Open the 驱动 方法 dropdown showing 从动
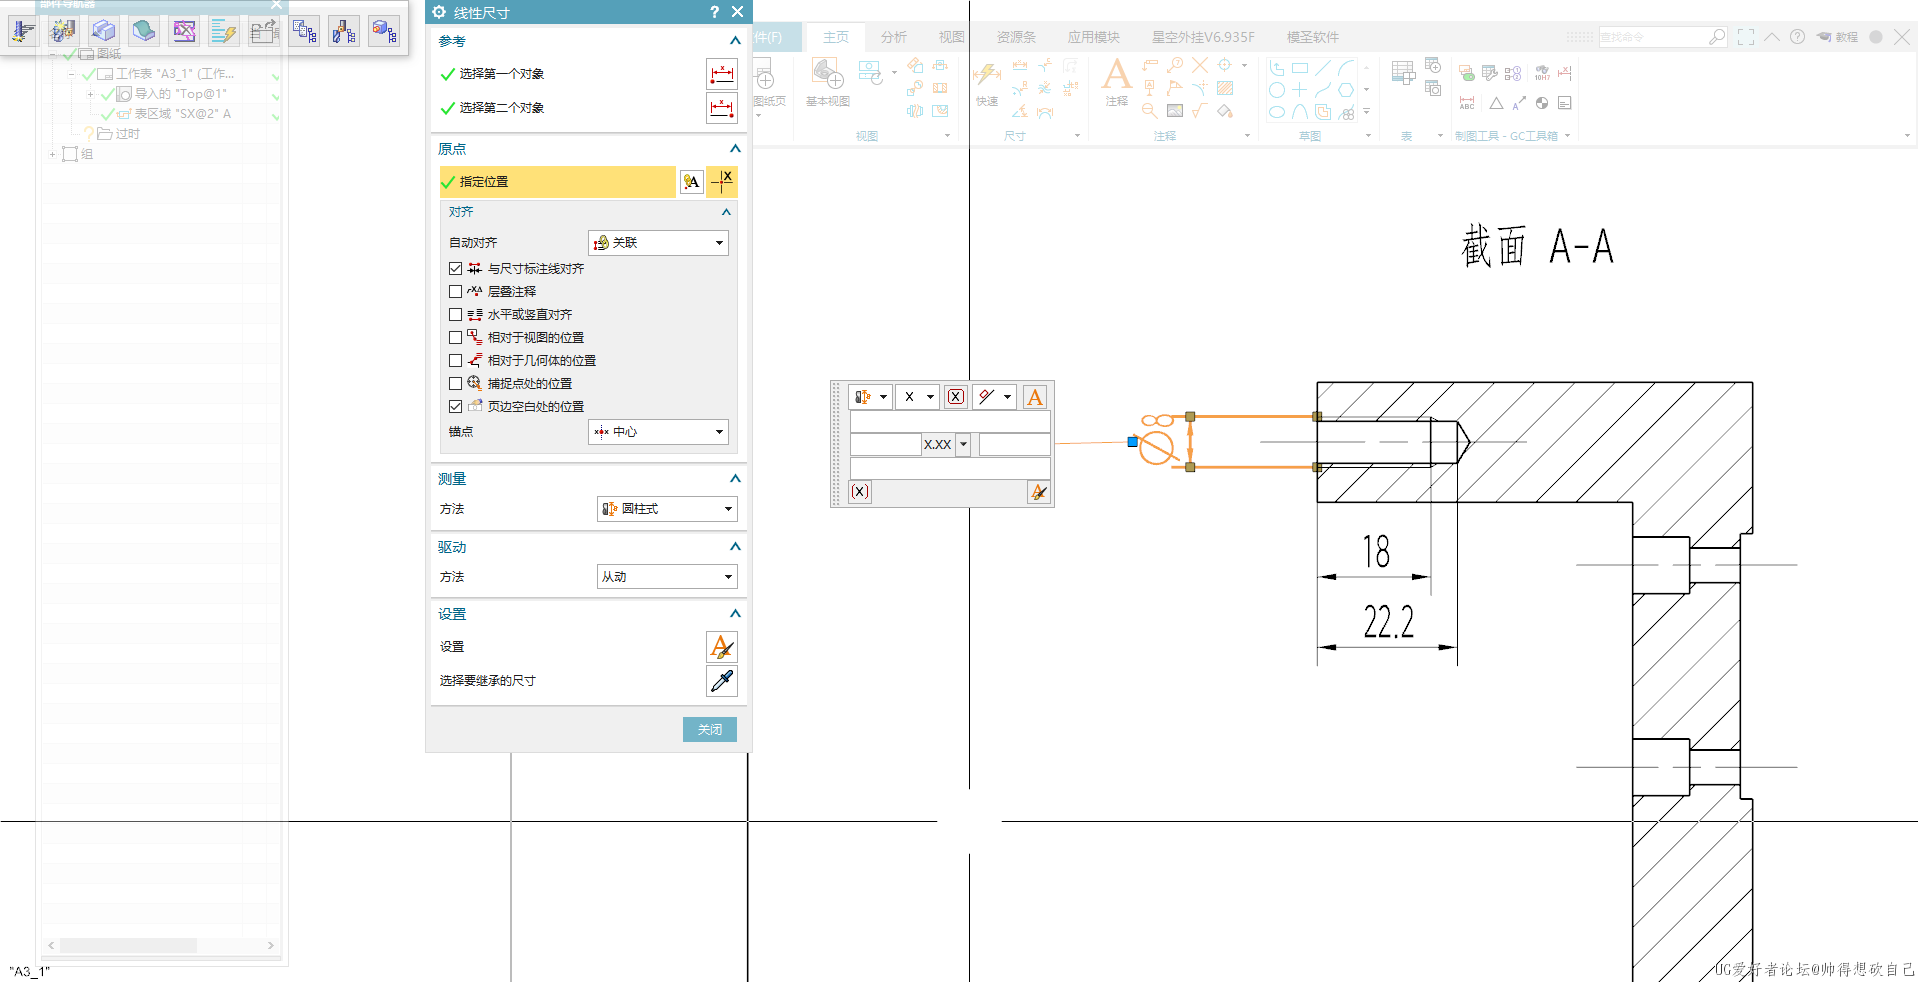This screenshot has width=1918, height=982. click(667, 577)
